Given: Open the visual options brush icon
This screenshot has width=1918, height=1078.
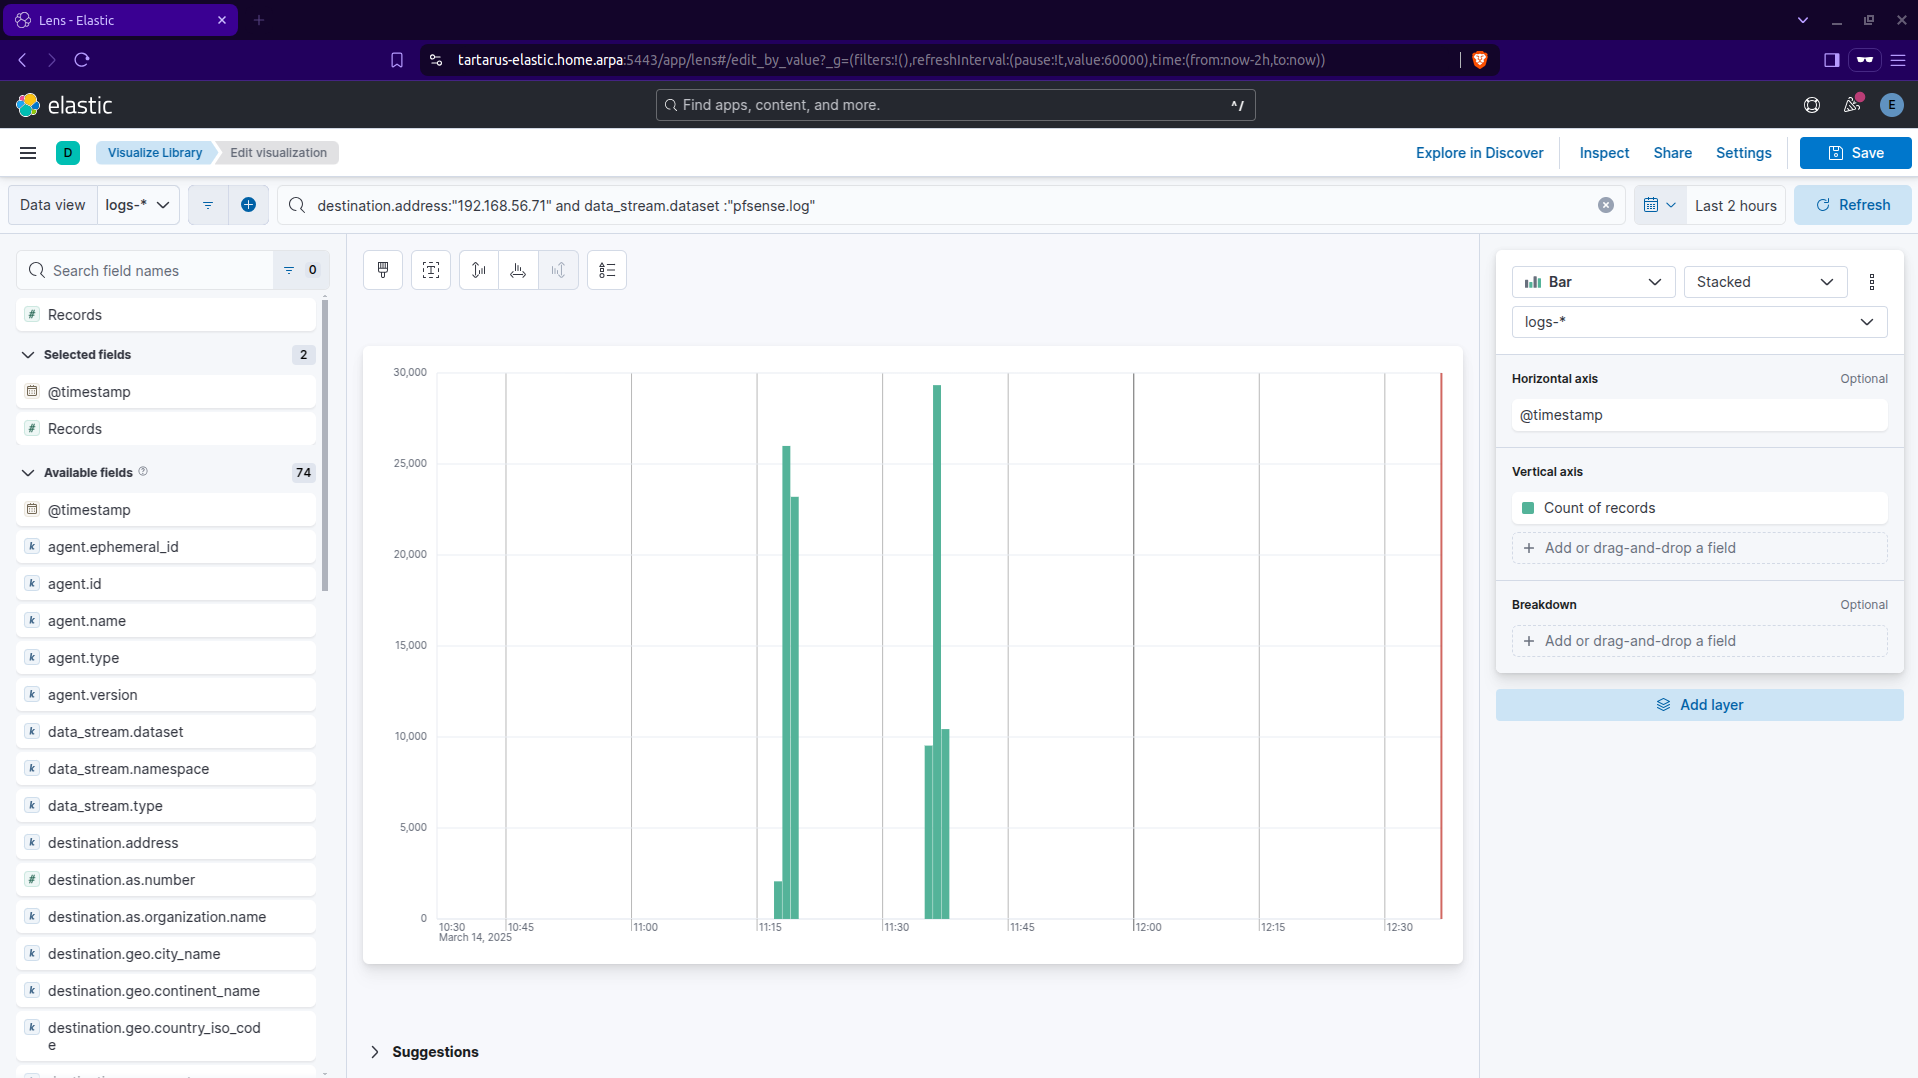Looking at the screenshot, I should [383, 270].
